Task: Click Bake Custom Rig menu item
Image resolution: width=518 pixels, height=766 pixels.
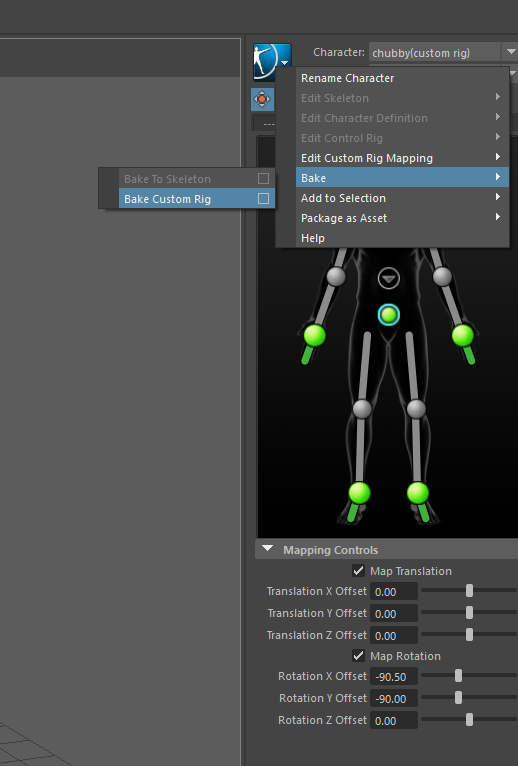Action: pyautogui.click(x=167, y=199)
